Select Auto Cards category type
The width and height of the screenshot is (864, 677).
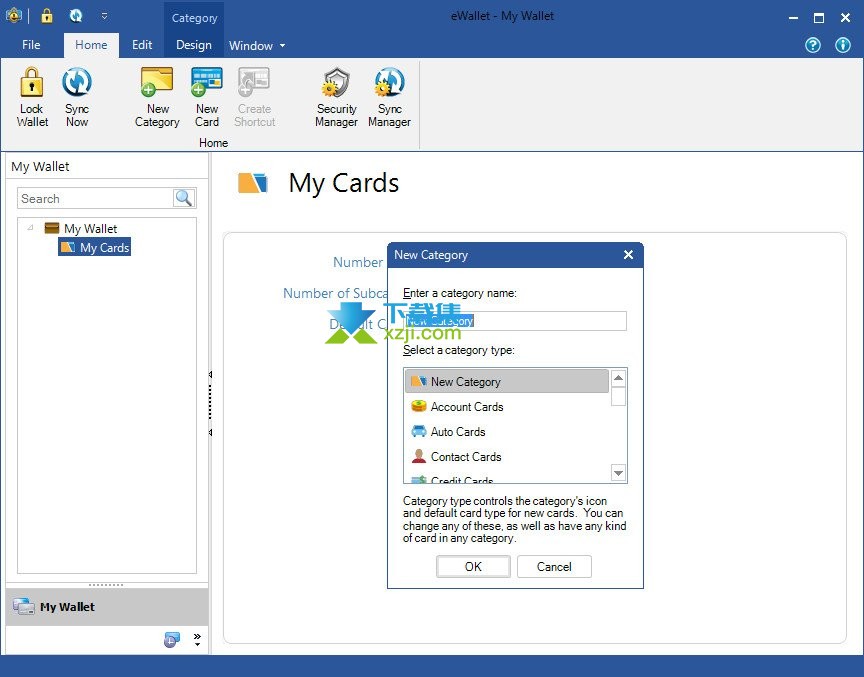507,431
